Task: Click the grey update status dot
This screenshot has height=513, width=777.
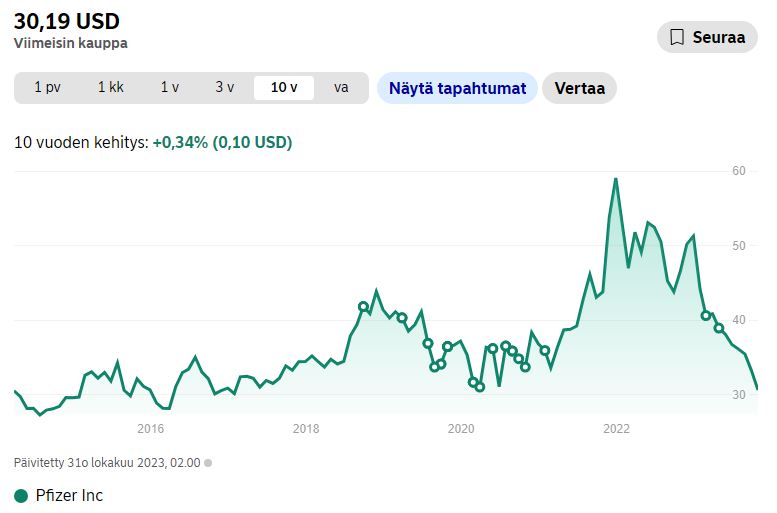Action: click(x=208, y=463)
